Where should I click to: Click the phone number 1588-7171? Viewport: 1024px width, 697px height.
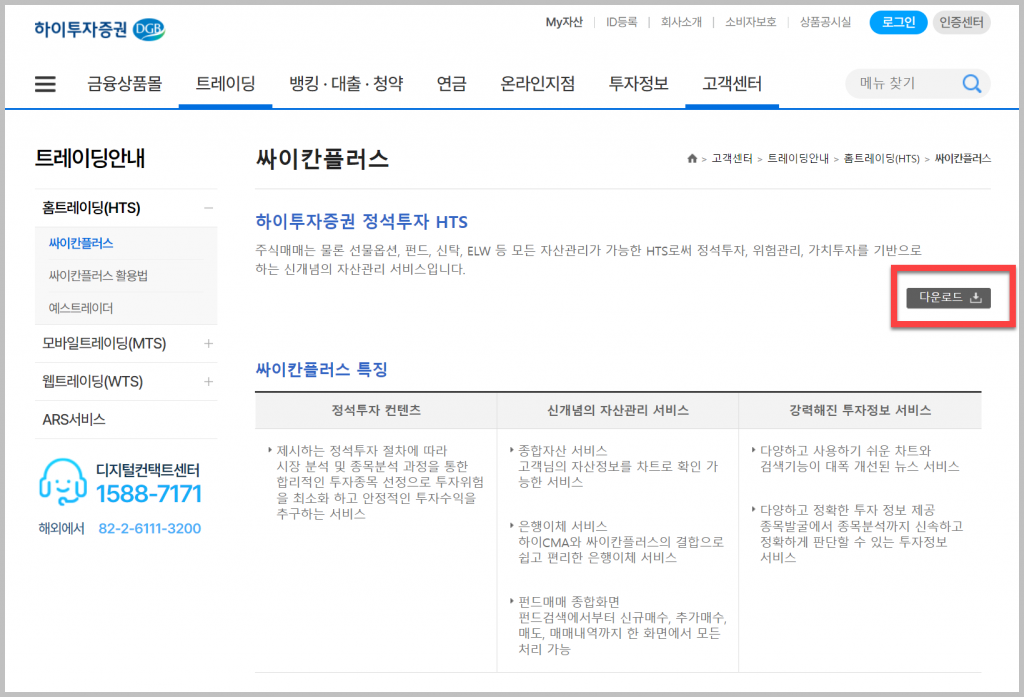coord(149,494)
